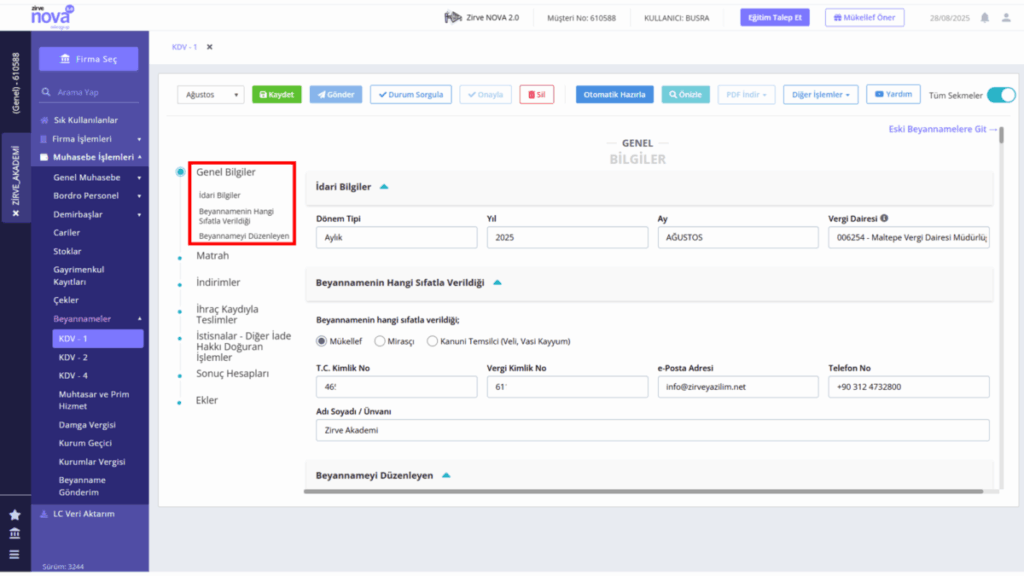Open notifications bell icon
Screen dimensions: 1024x576
pyautogui.click(x=985, y=18)
